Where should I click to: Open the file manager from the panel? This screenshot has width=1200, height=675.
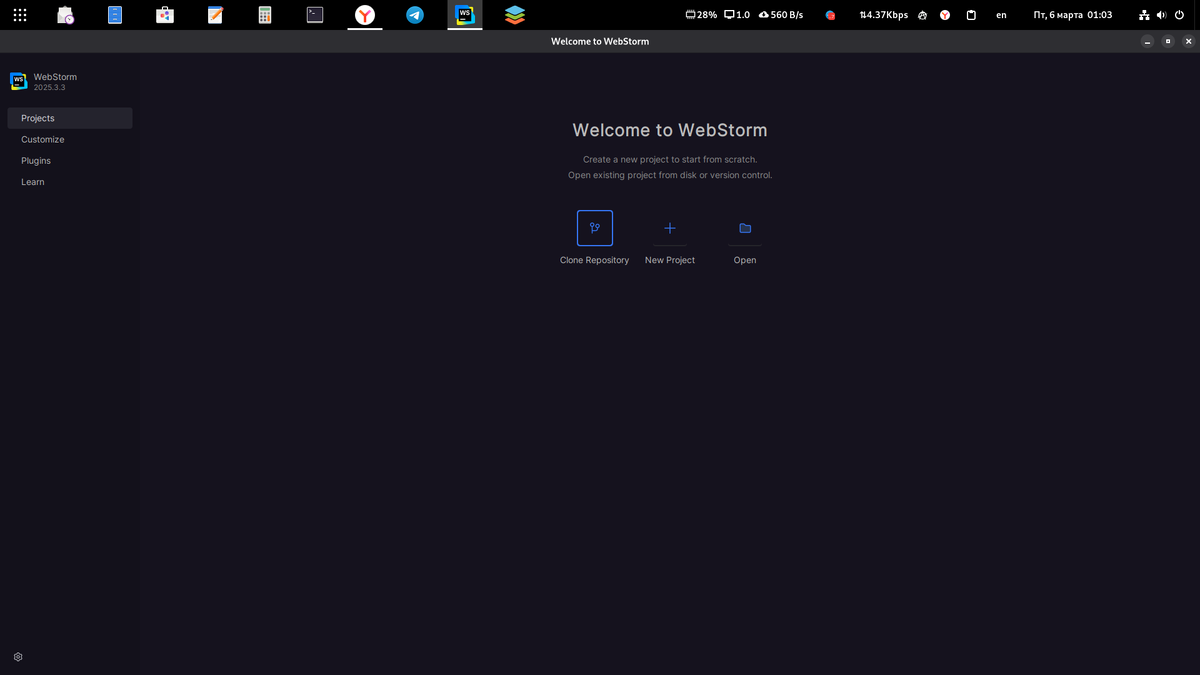tap(115, 15)
